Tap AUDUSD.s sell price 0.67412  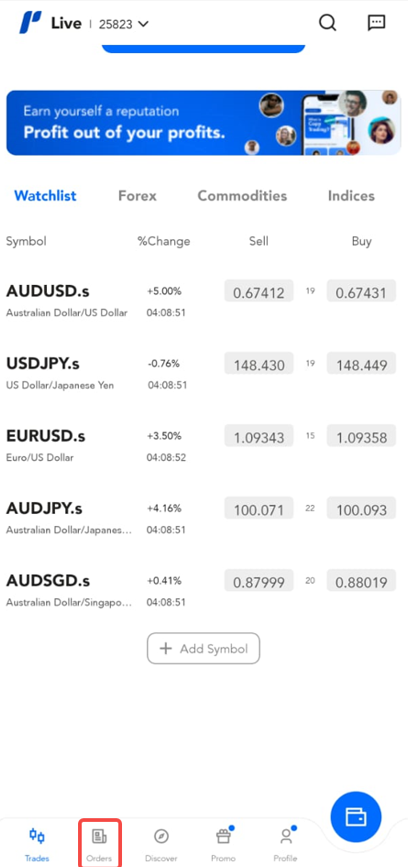(x=259, y=291)
